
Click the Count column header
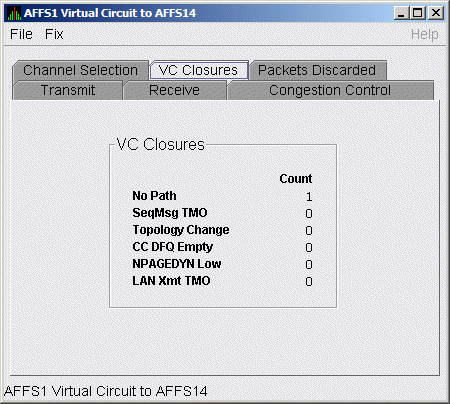click(x=296, y=179)
